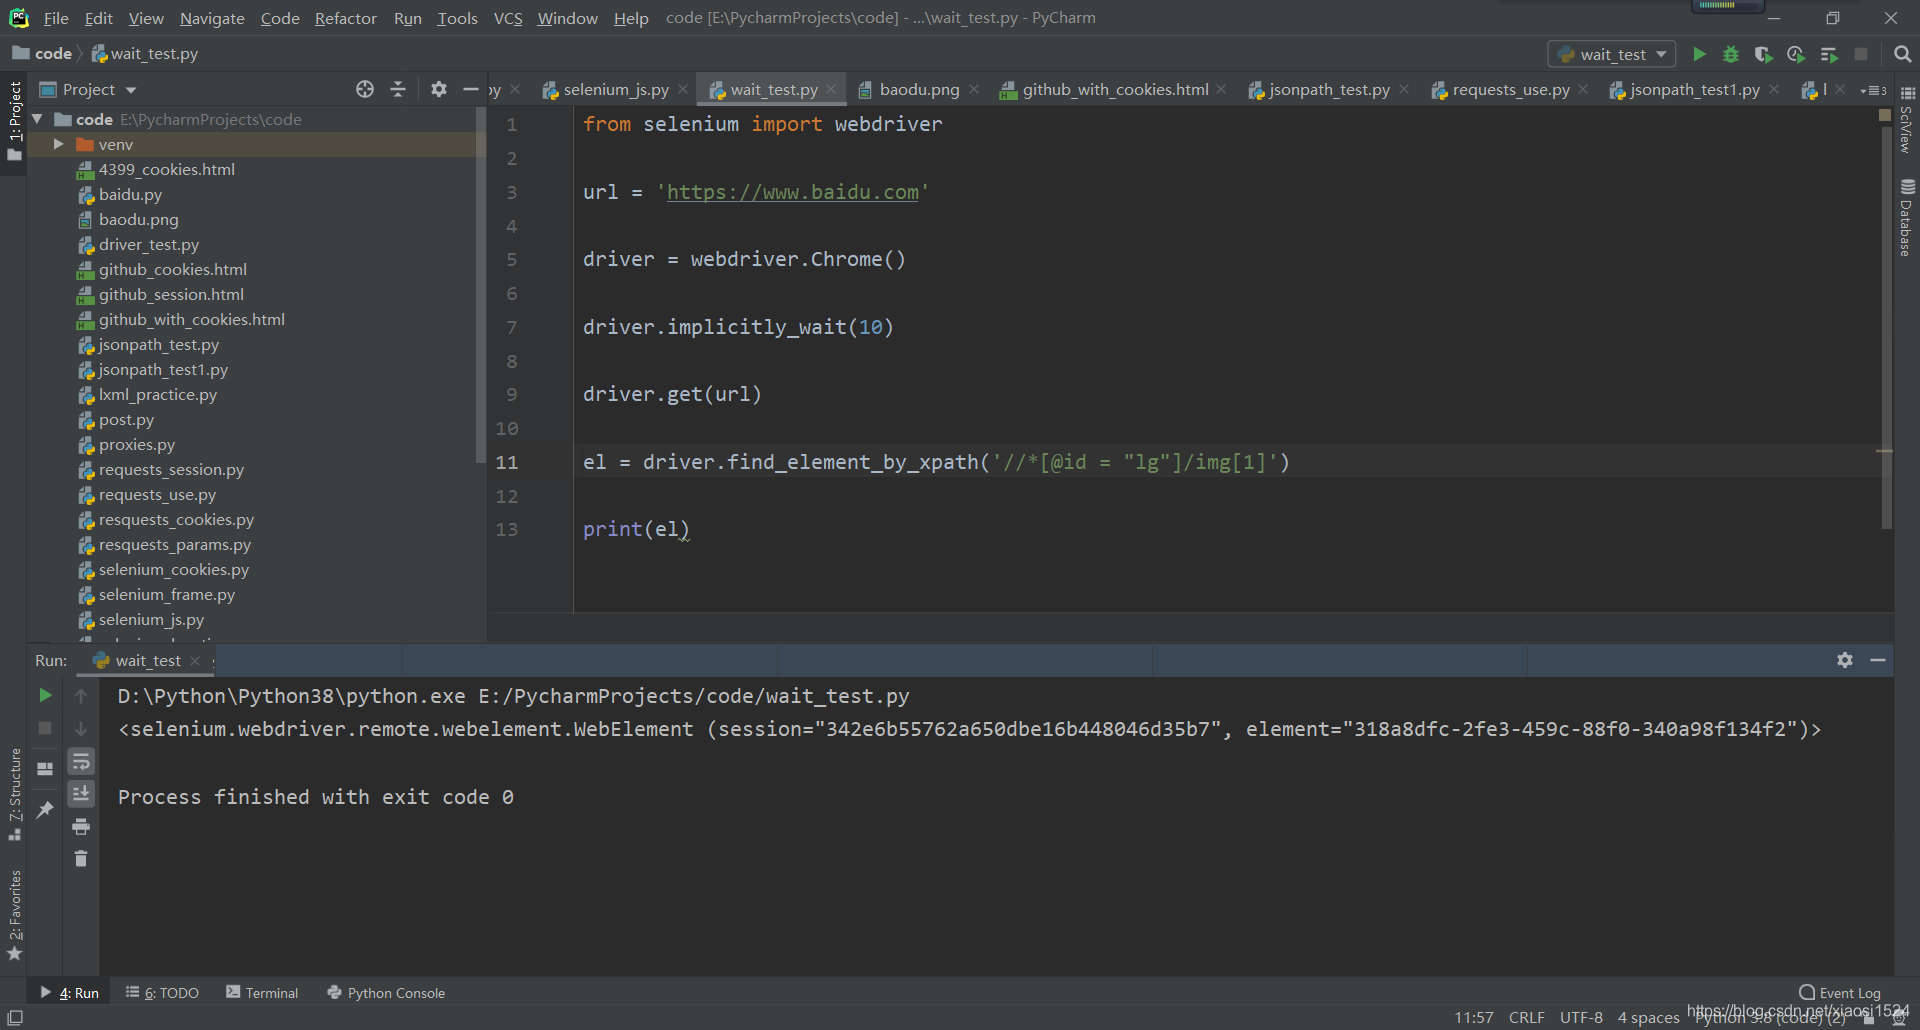Image resolution: width=1920 pixels, height=1030 pixels.
Task: Click the locate file target icon
Action: (x=365, y=89)
